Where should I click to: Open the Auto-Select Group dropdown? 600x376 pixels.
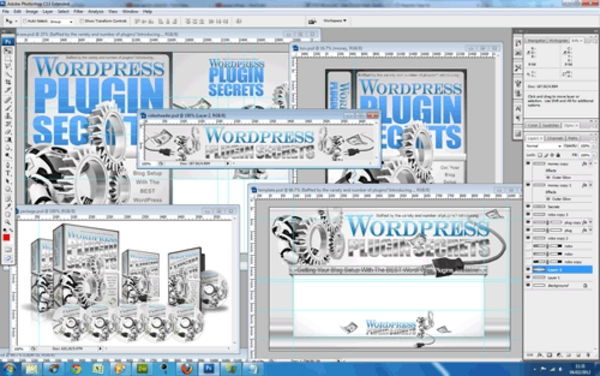click(61, 21)
